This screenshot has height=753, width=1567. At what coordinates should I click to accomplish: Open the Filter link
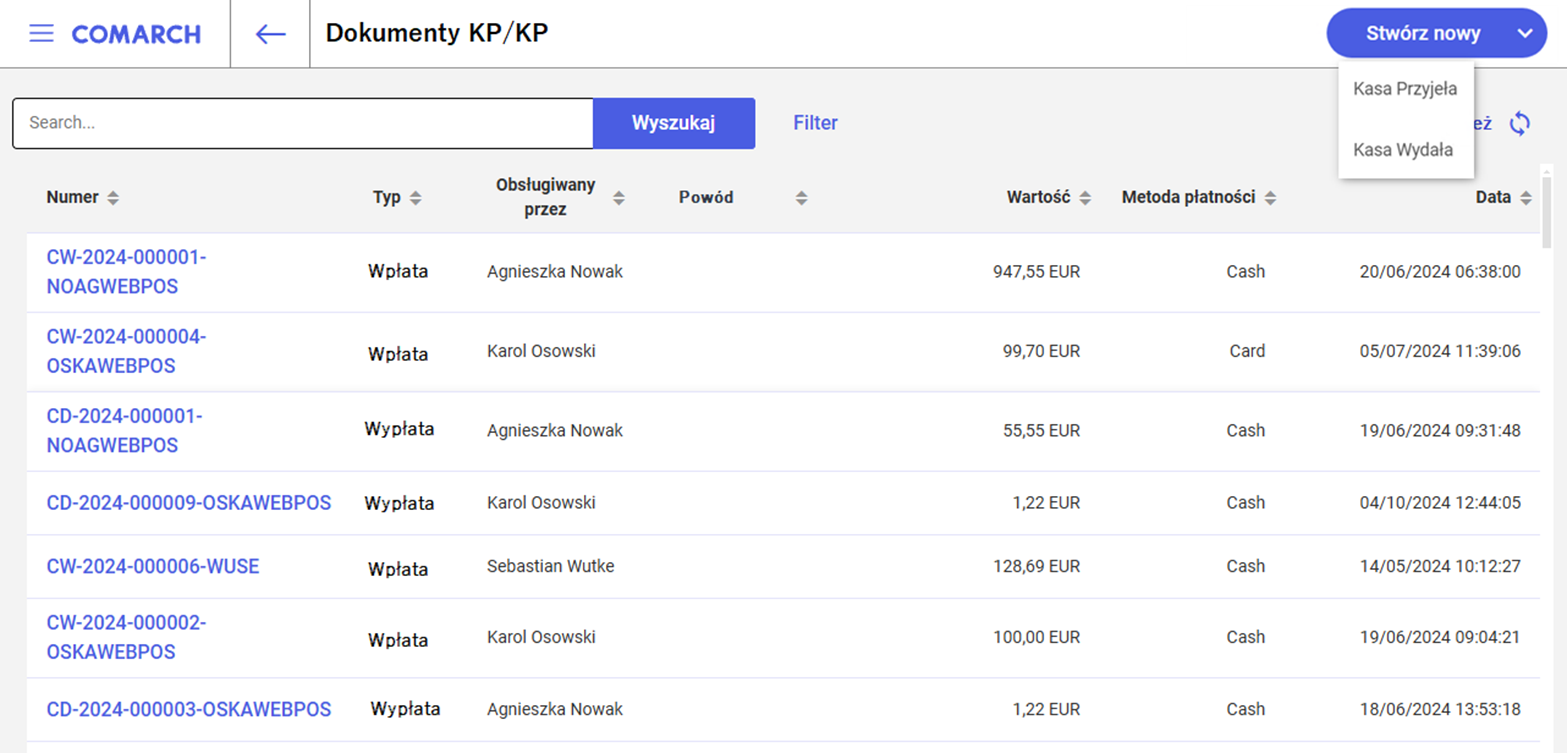pyautogui.click(x=815, y=123)
